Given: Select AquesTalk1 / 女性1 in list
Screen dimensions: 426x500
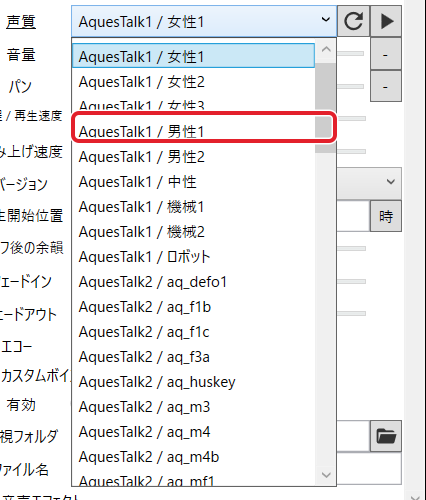Looking at the screenshot, I should tap(193, 56).
